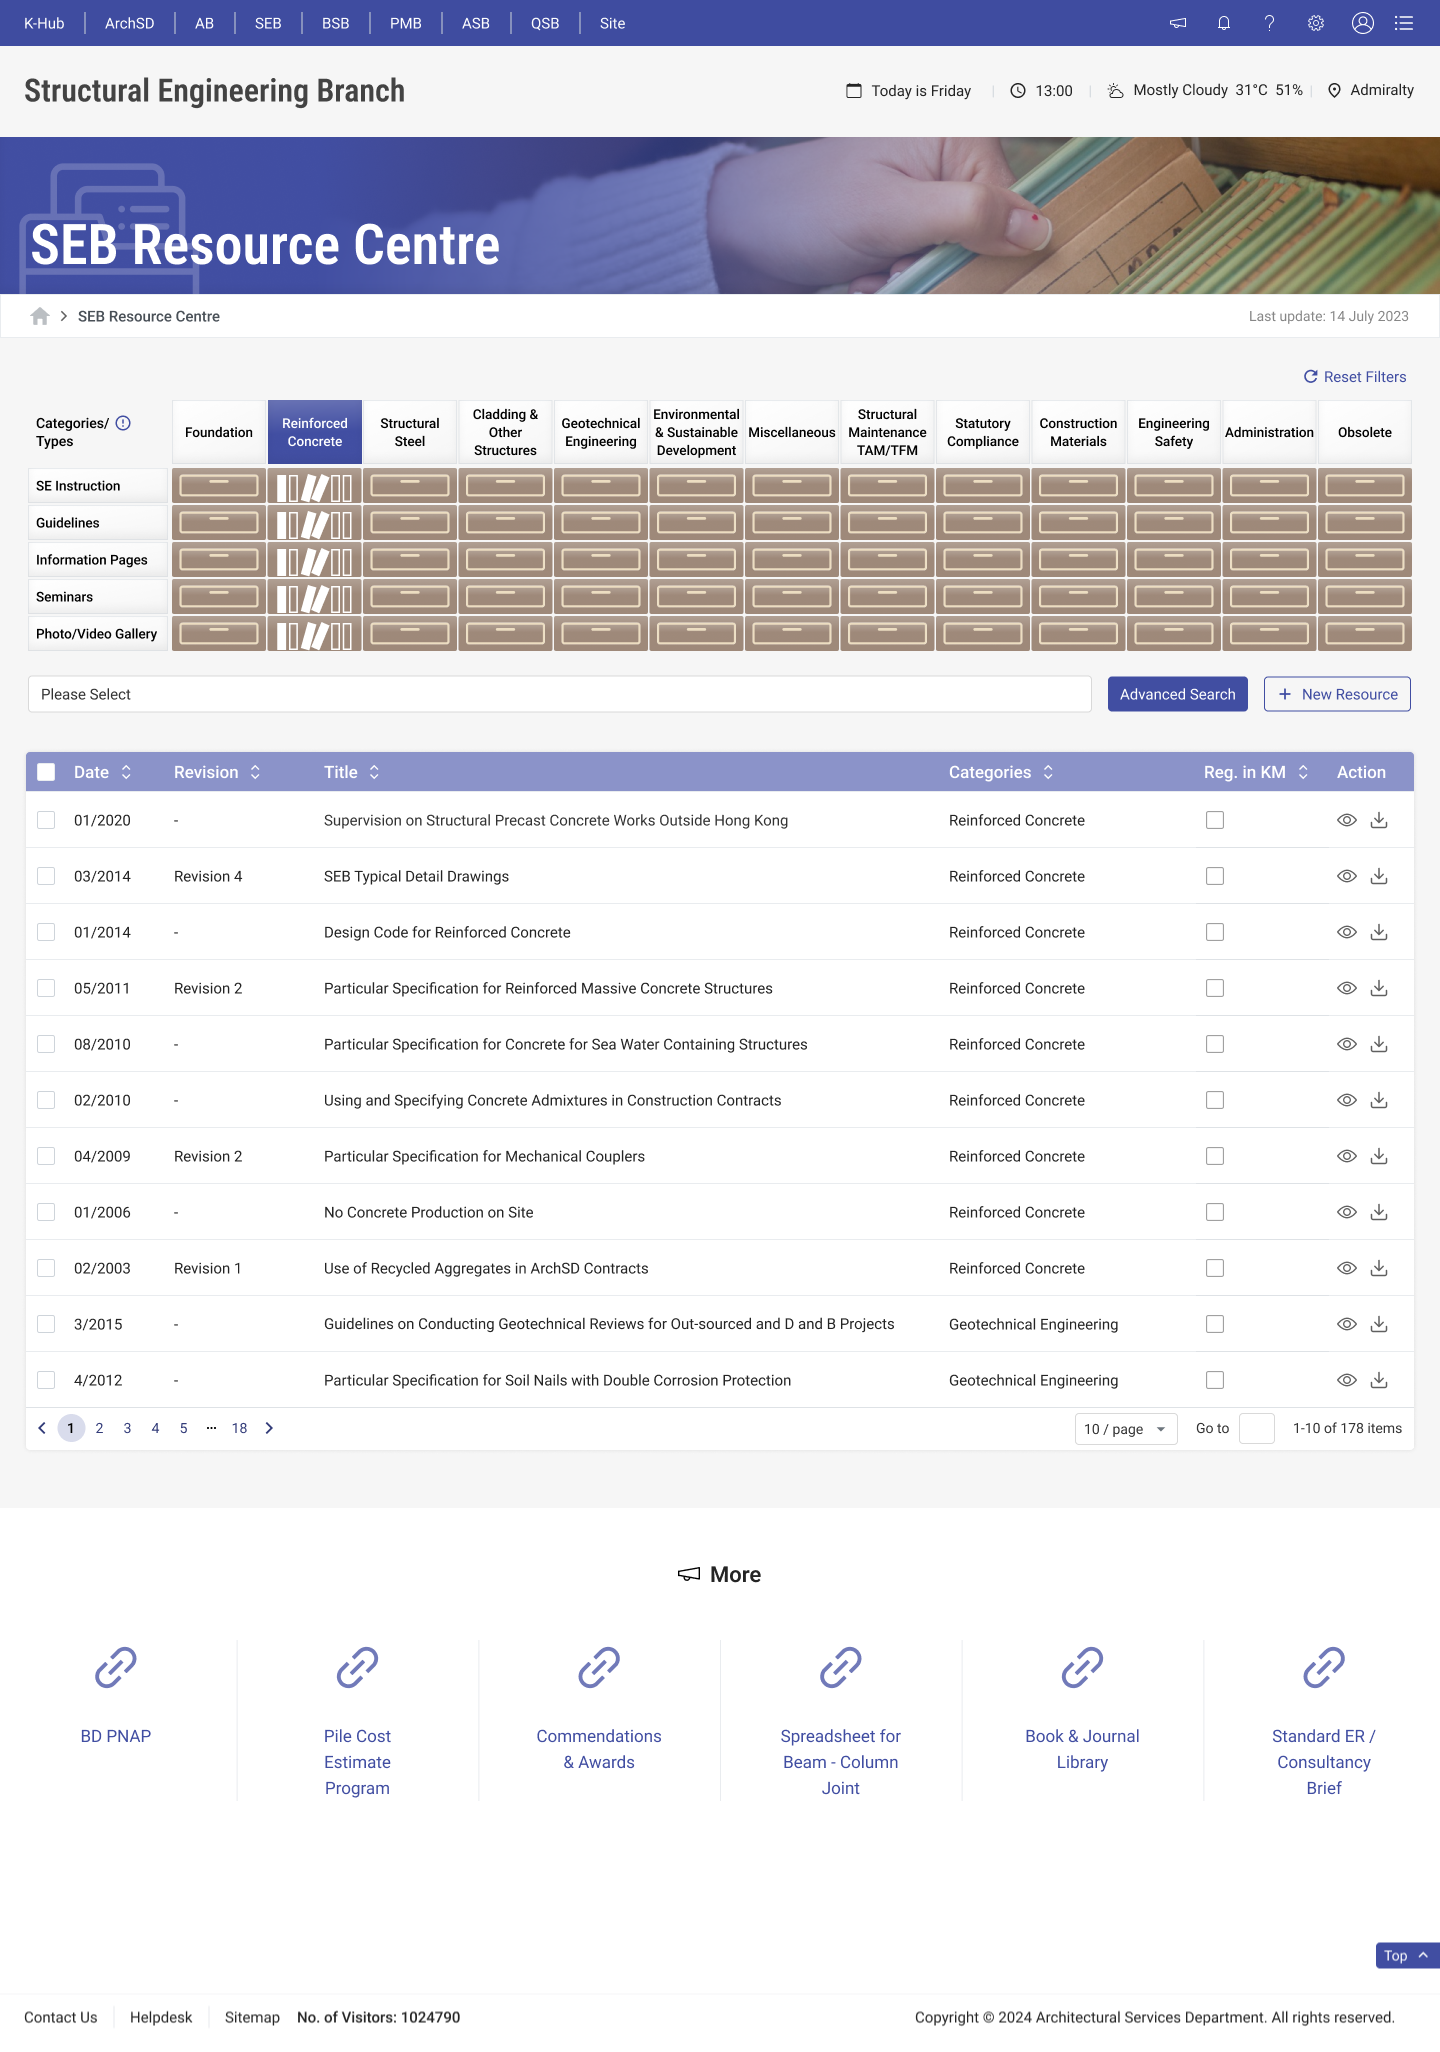Tick the select-all checkbox in table header
This screenshot has width=1440, height=2052.
coord(46,772)
